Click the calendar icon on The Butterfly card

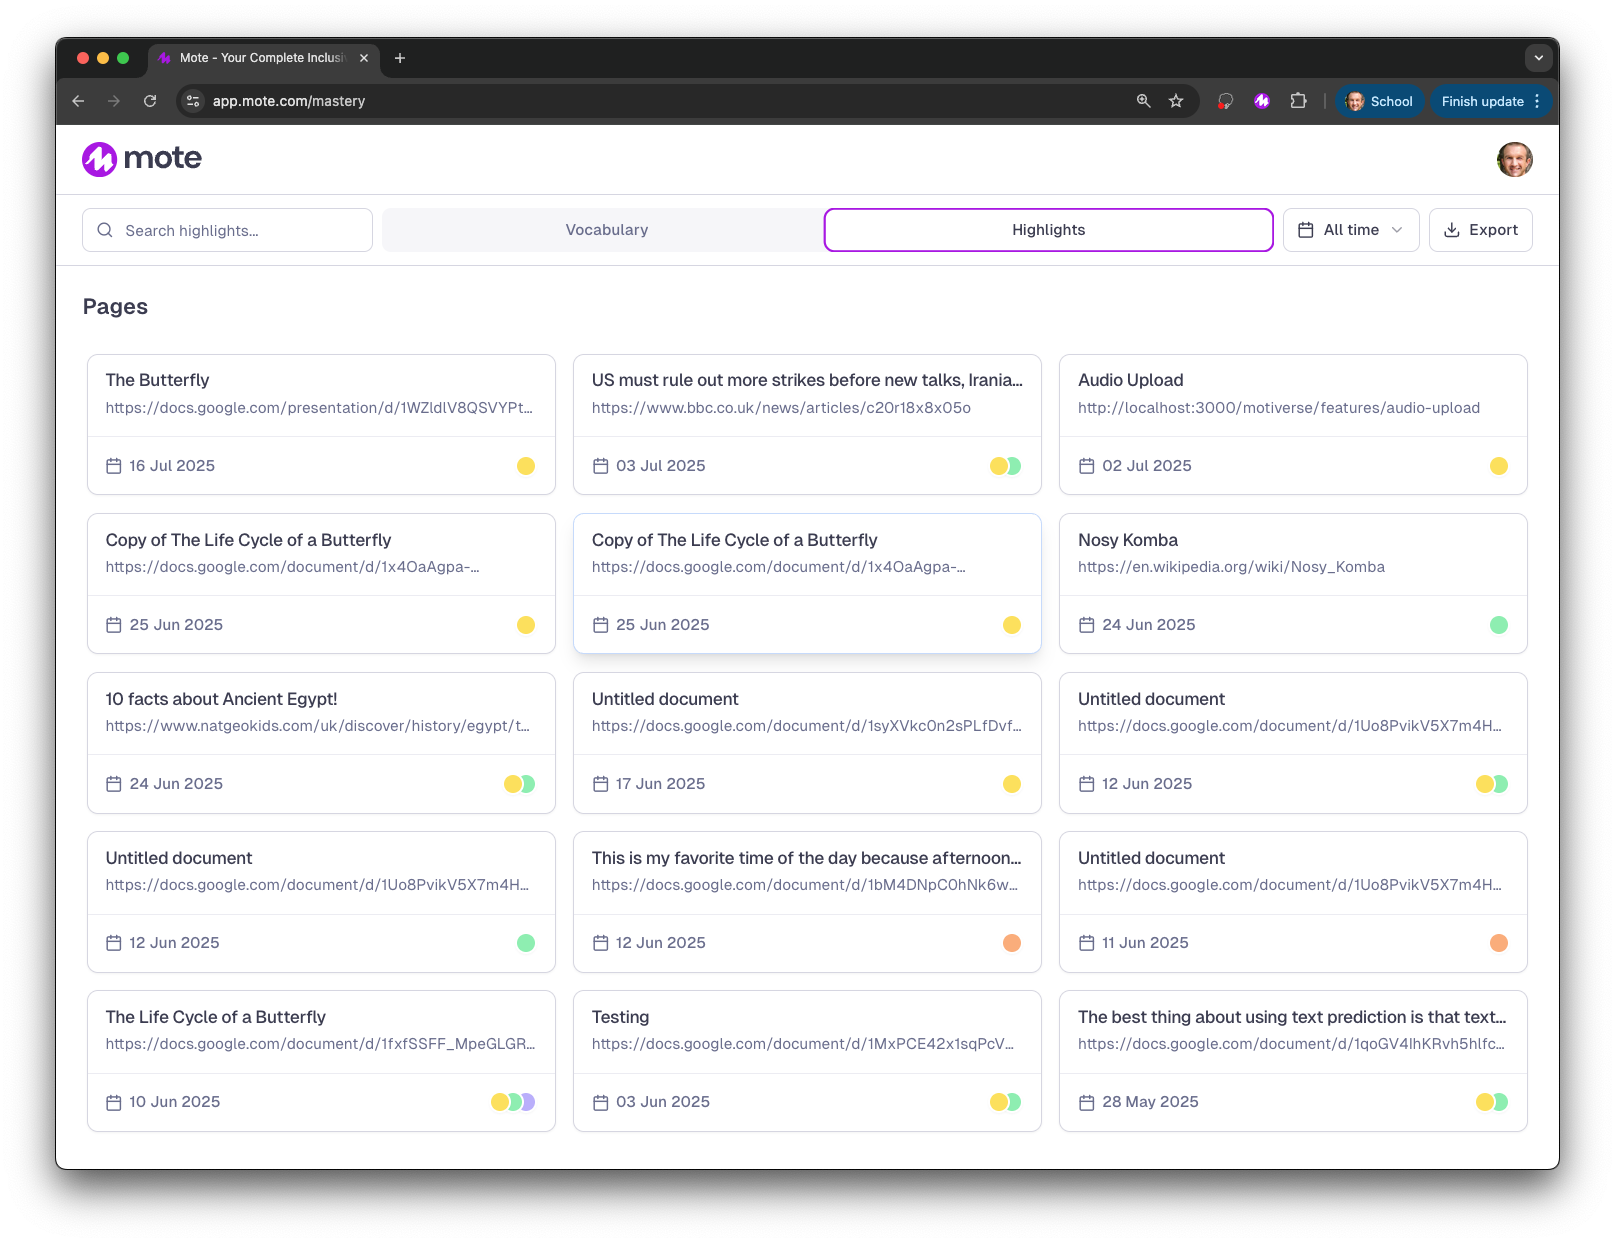113,465
